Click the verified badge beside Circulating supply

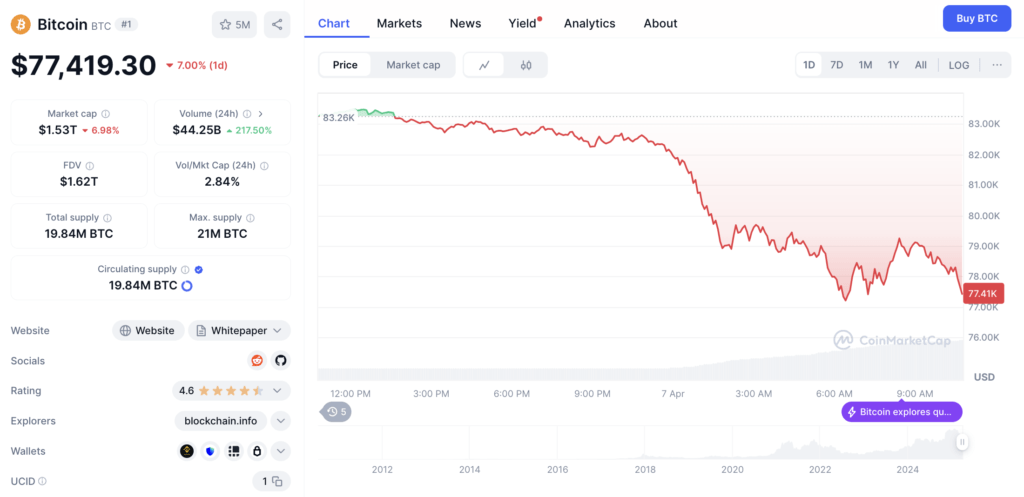(x=199, y=269)
